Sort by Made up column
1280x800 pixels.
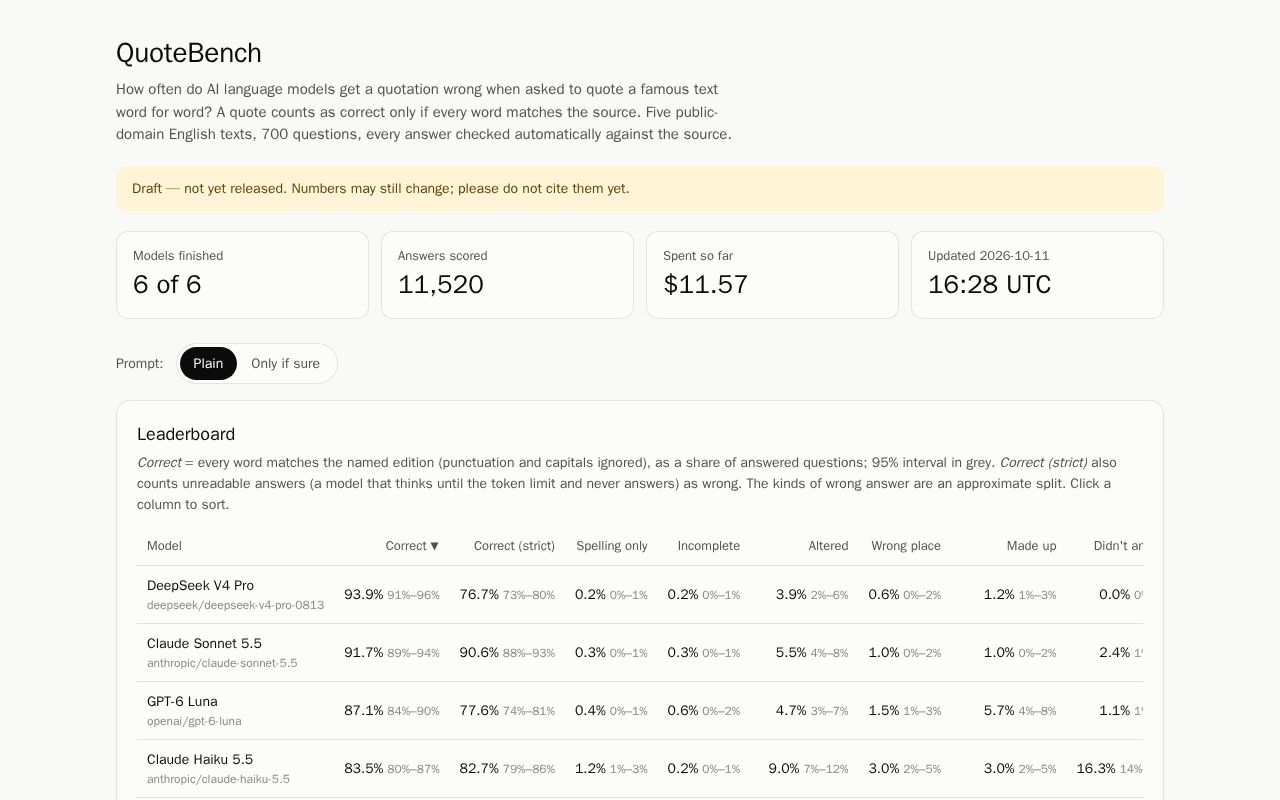(1031, 546)
